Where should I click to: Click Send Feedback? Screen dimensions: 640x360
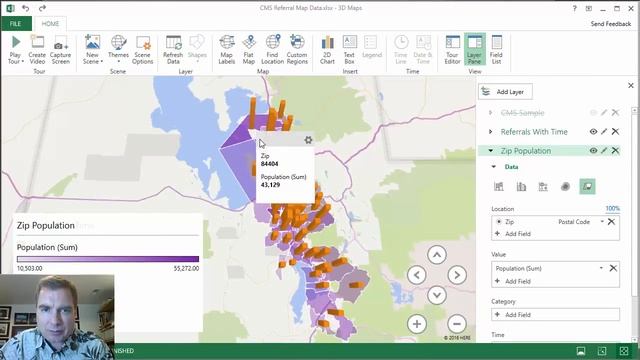pos(611,24)
